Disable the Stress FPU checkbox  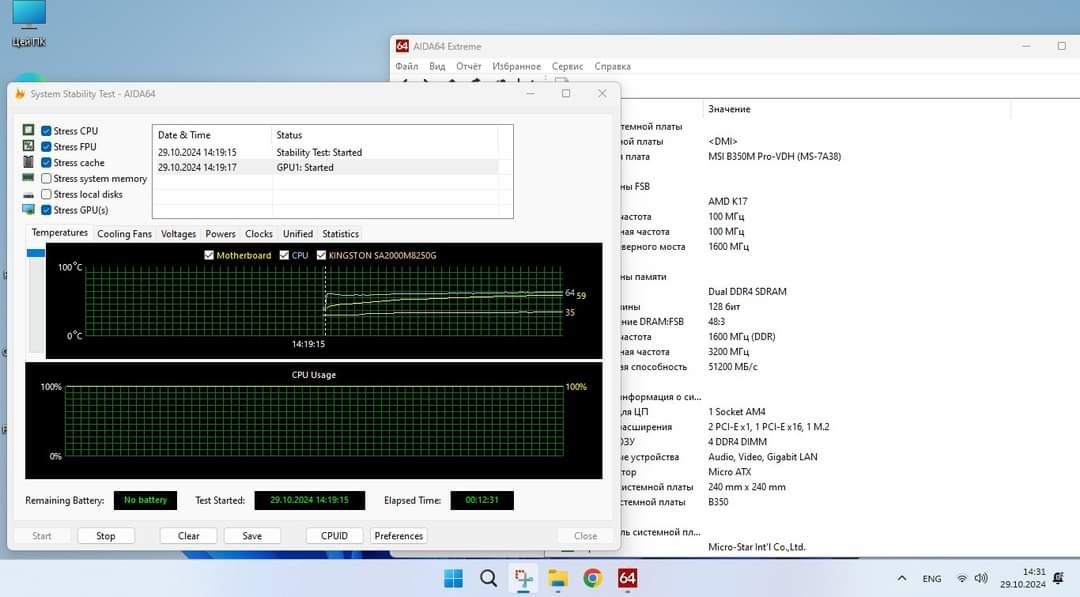tap(46, 147)
